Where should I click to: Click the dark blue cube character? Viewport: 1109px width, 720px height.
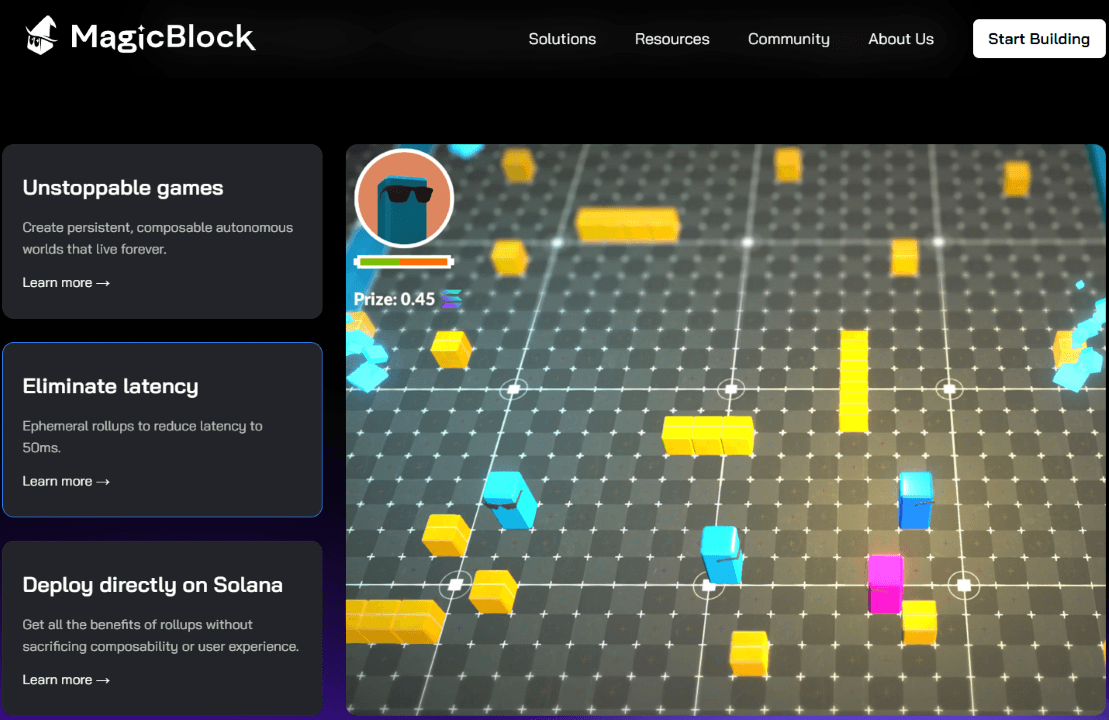tap(915, 500)
